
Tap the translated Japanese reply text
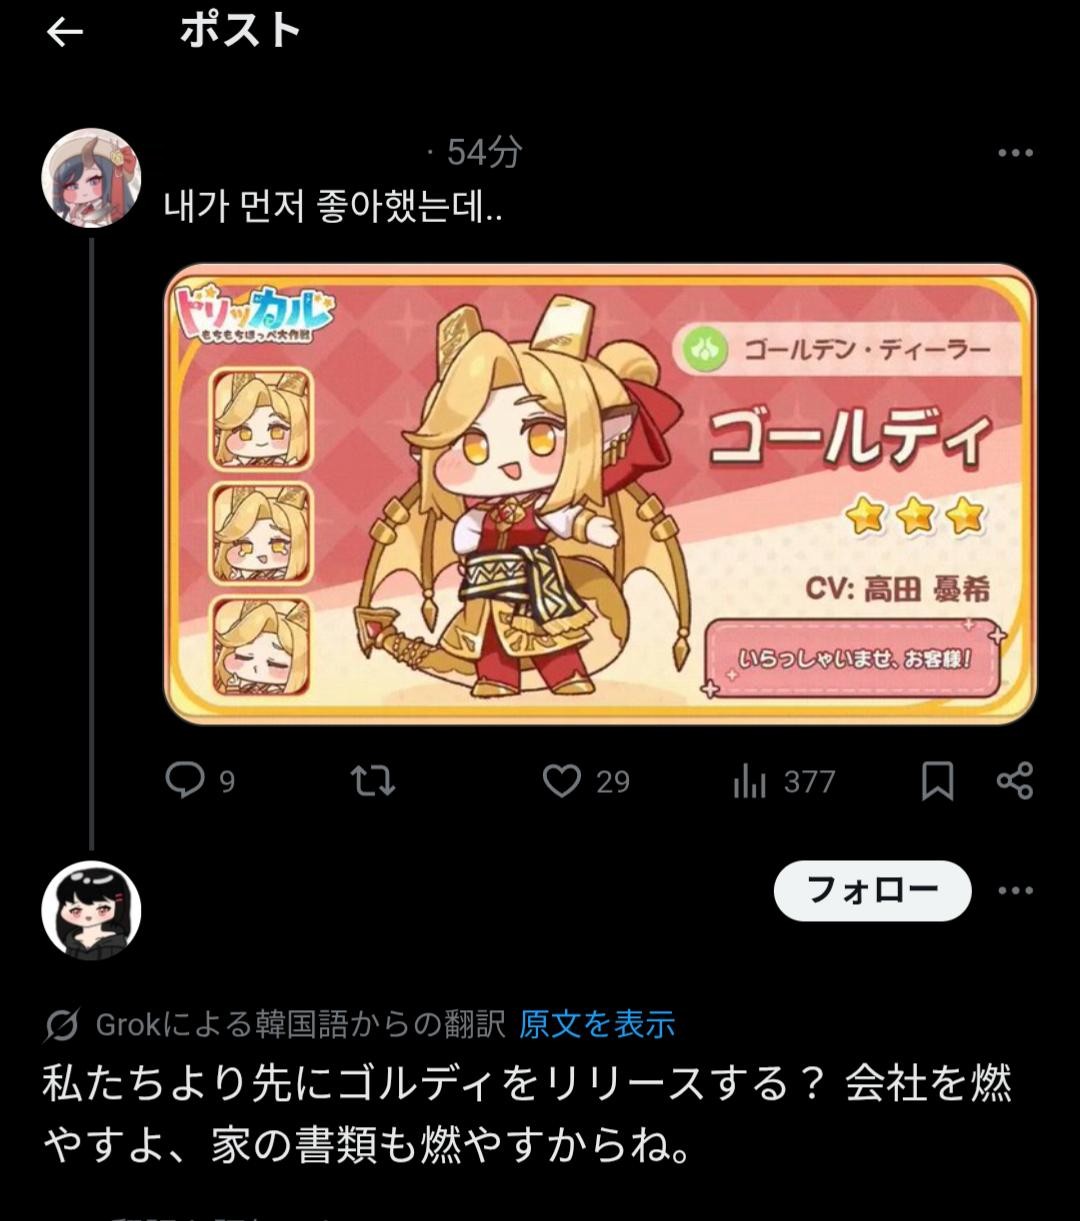click(x=527, y=1115)
